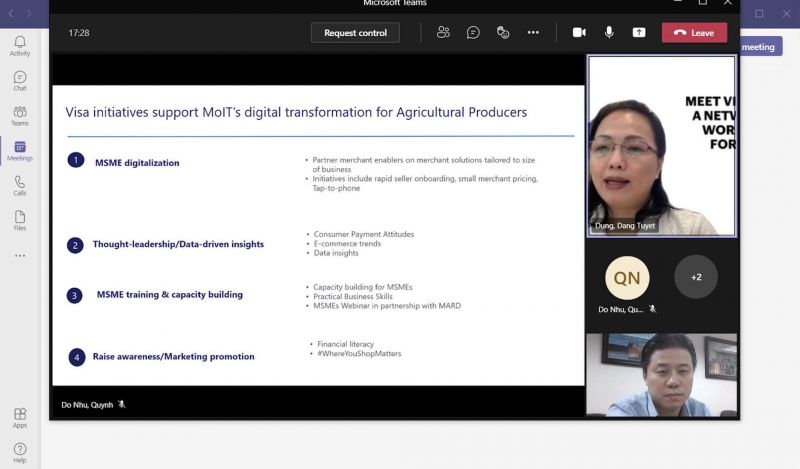Click the Help icon in sidebar
800x469 pixels.
[x=20, y=453]
